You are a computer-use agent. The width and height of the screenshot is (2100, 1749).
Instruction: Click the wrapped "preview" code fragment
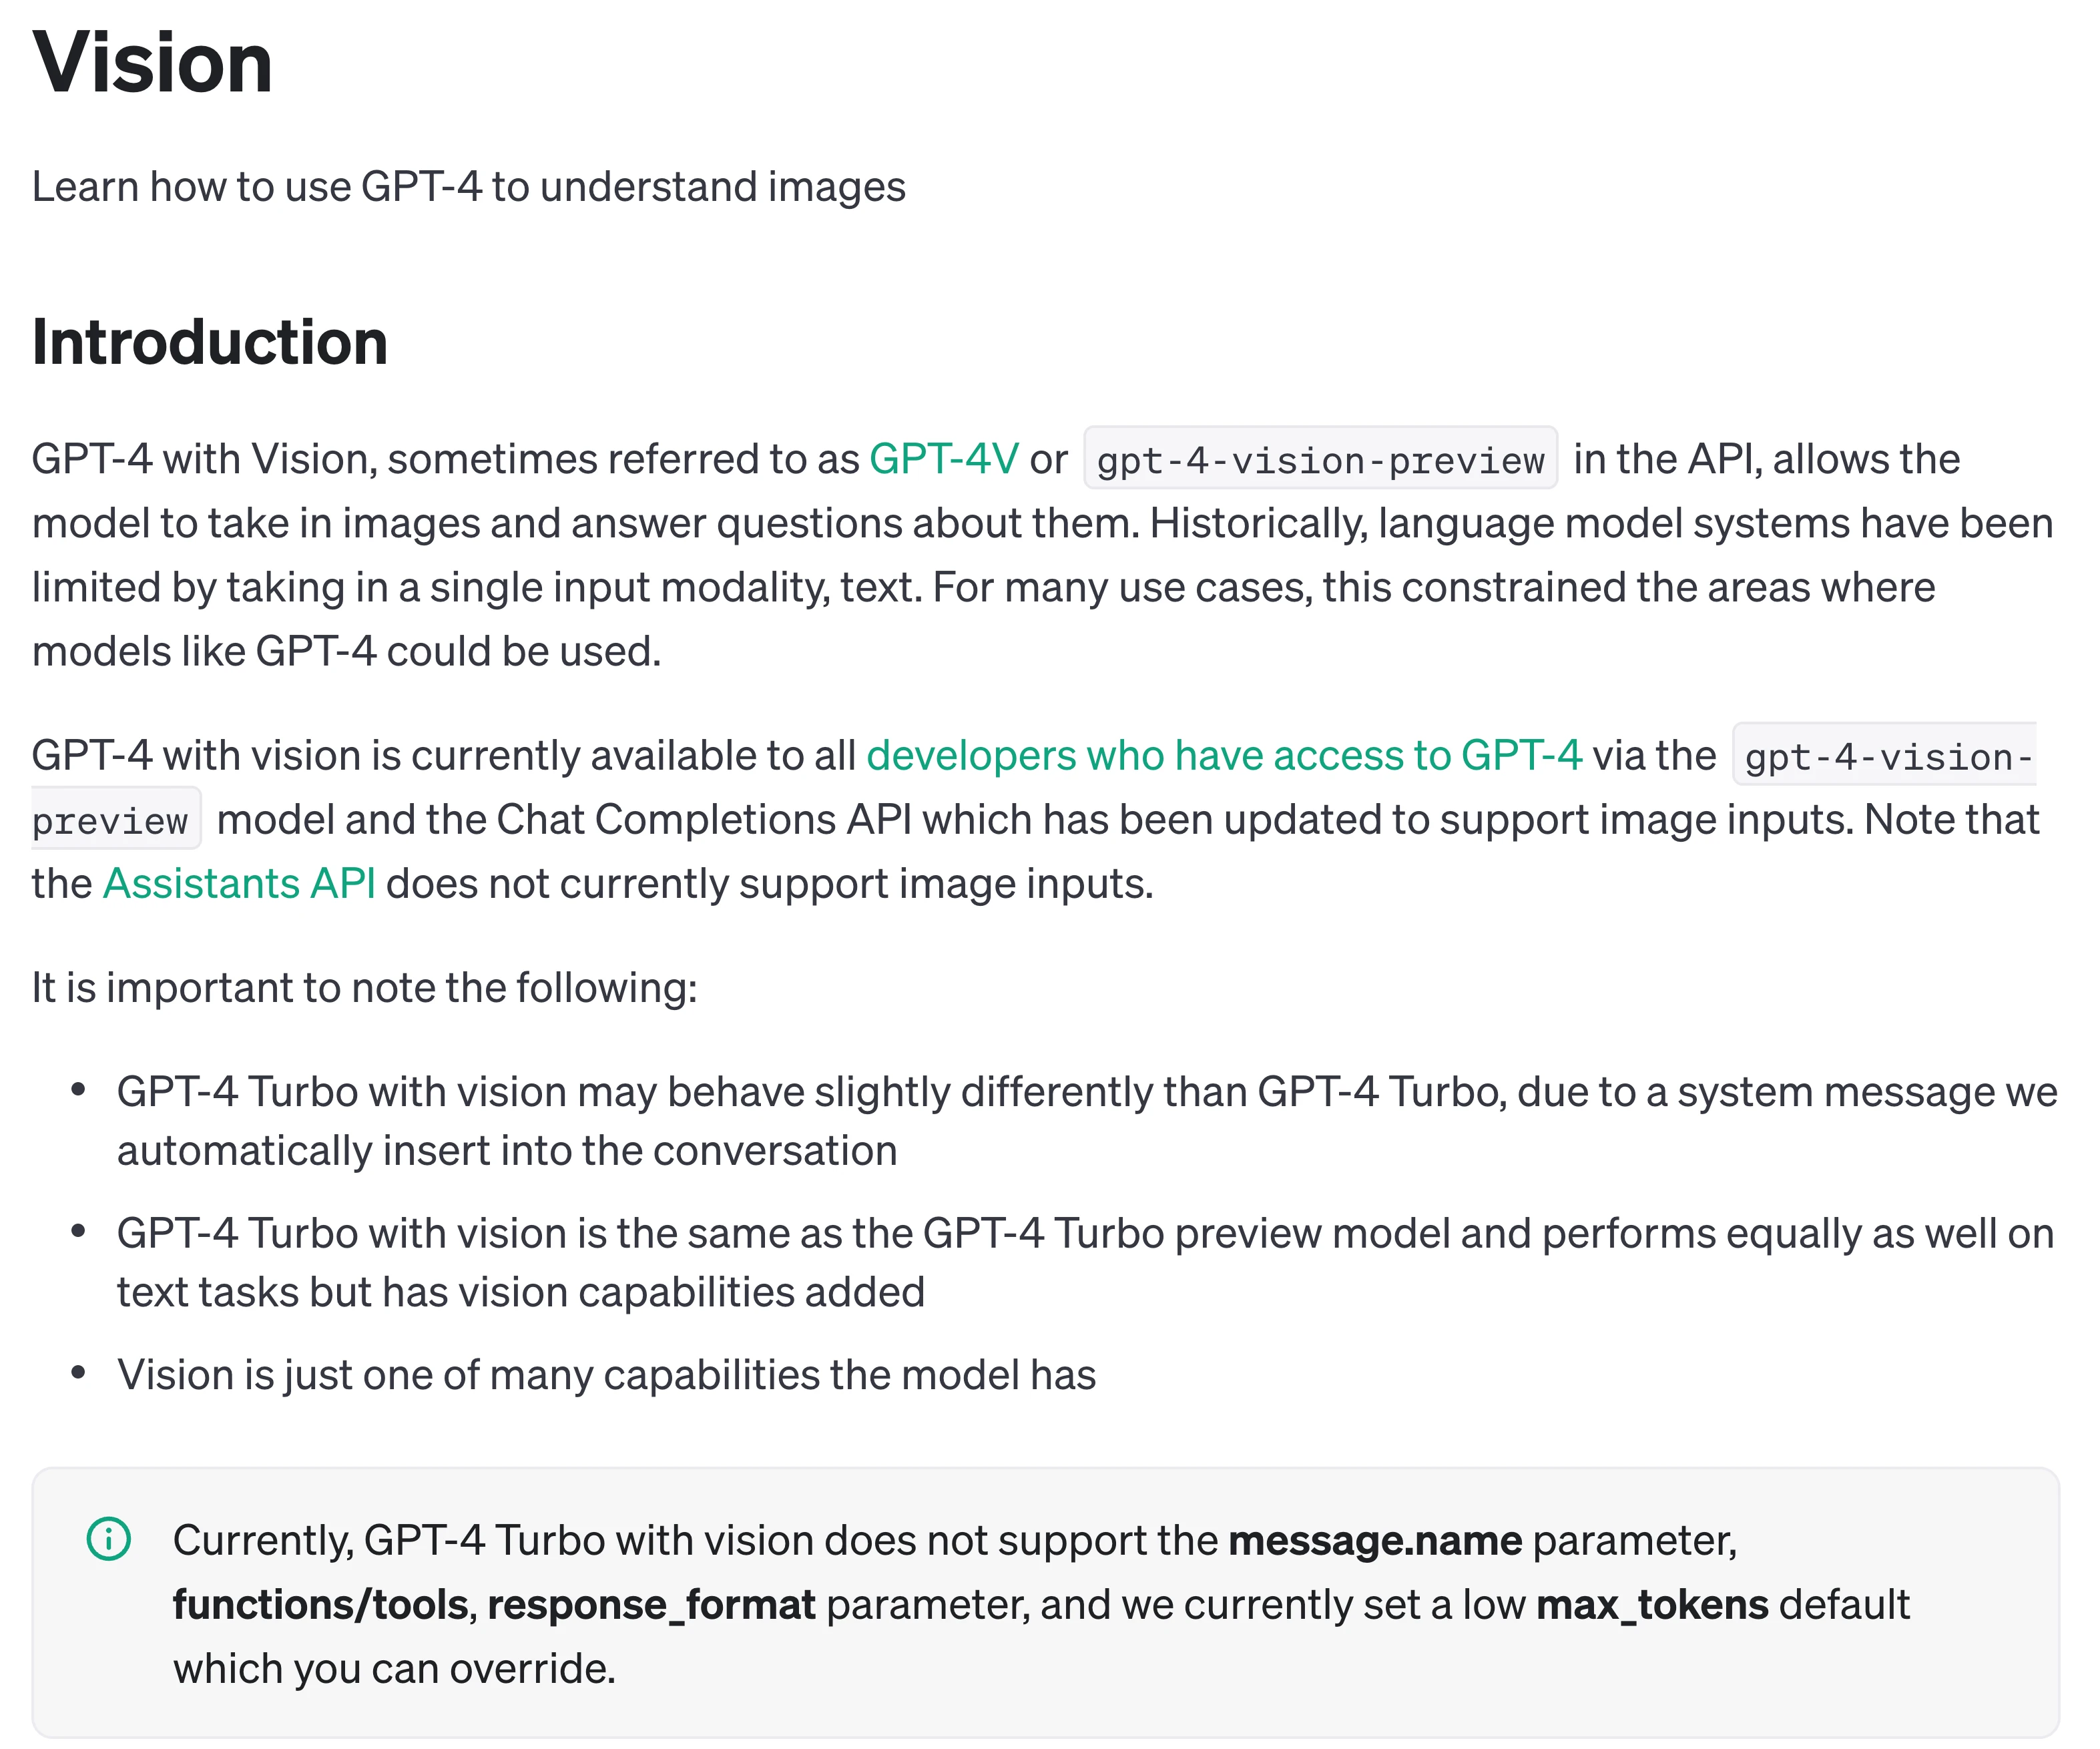tap(112, 821)
